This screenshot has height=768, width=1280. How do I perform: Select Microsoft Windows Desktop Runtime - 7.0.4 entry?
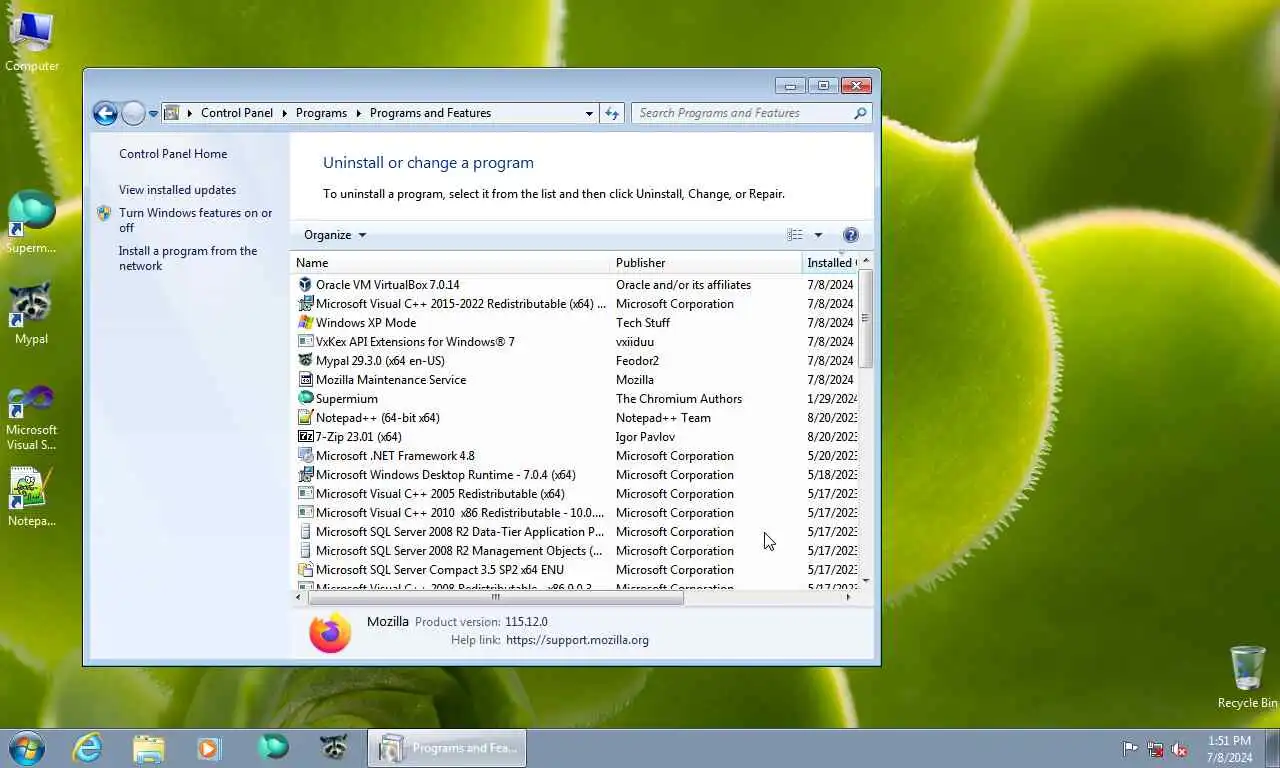point(575,475)
